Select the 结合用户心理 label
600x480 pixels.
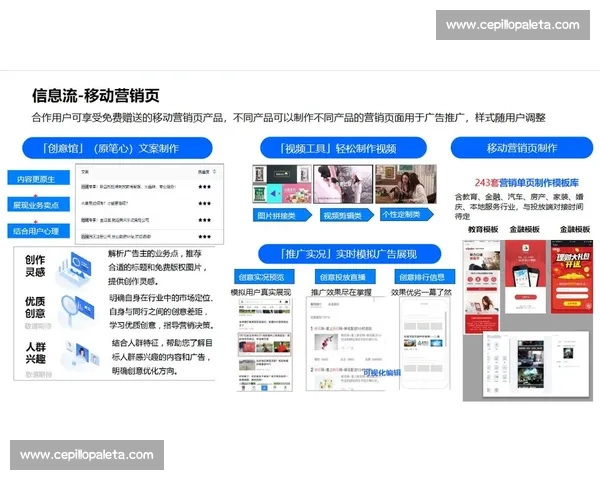39,231
